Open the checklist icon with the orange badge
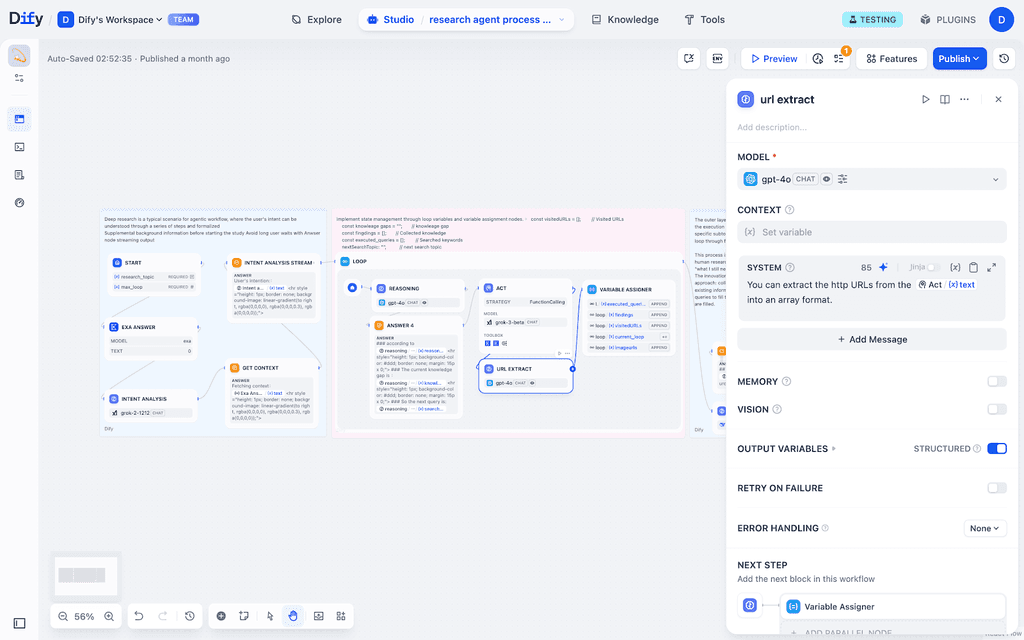 (838, 58)
